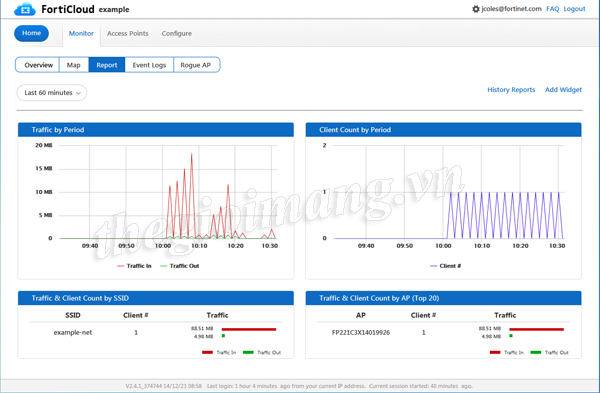Select the Overview sub-tab

point(38,65)
